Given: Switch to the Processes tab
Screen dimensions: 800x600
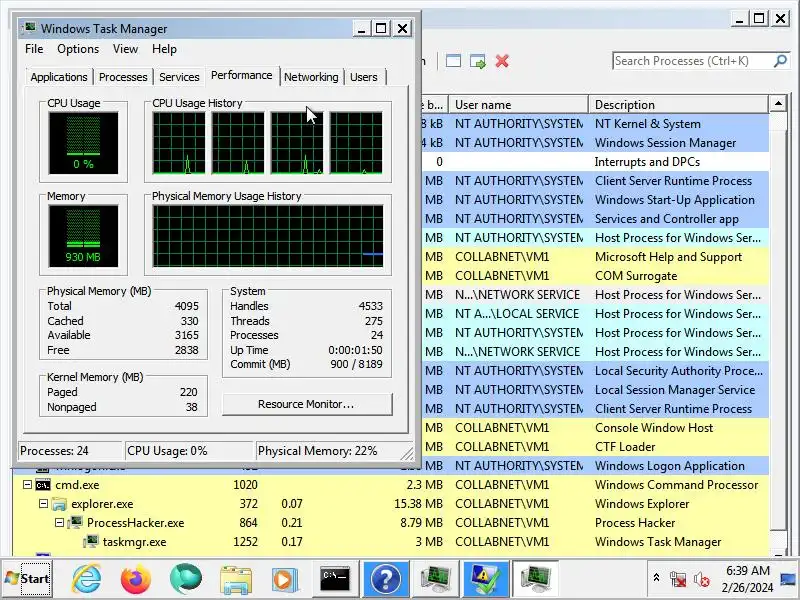Looking at the screenshot, I should click(123, 77).
